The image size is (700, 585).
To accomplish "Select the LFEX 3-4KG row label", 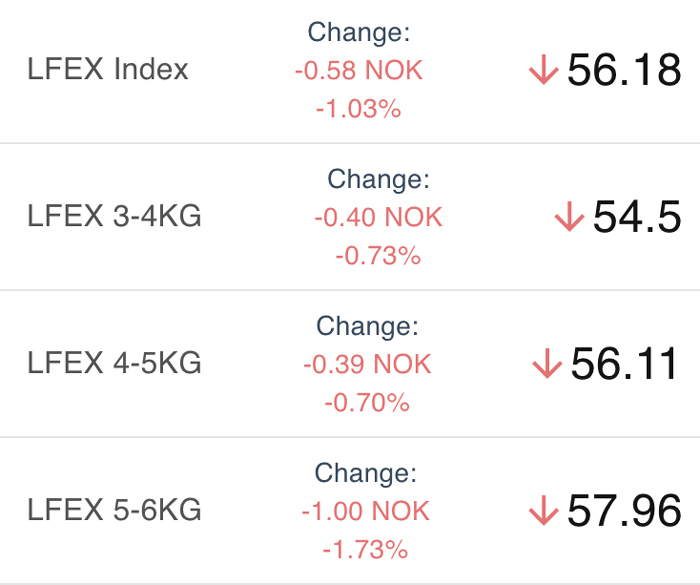I will (x=114, y=216).
